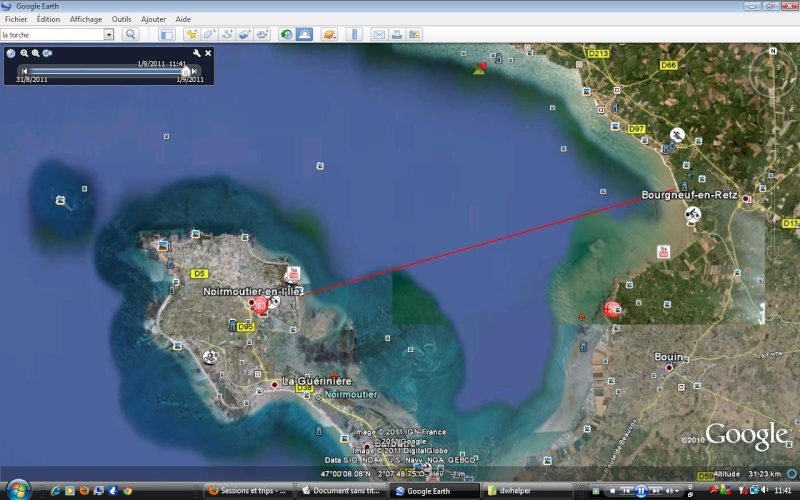This screenshot has height=500, width=800.
Task: Step time slider forward to end
Action: pos(194,71)
